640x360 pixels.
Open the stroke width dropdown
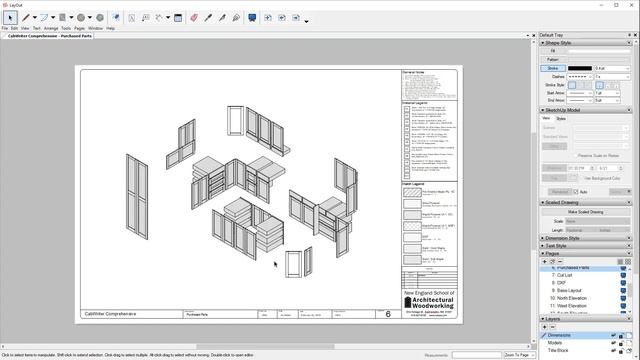[612, 68]
